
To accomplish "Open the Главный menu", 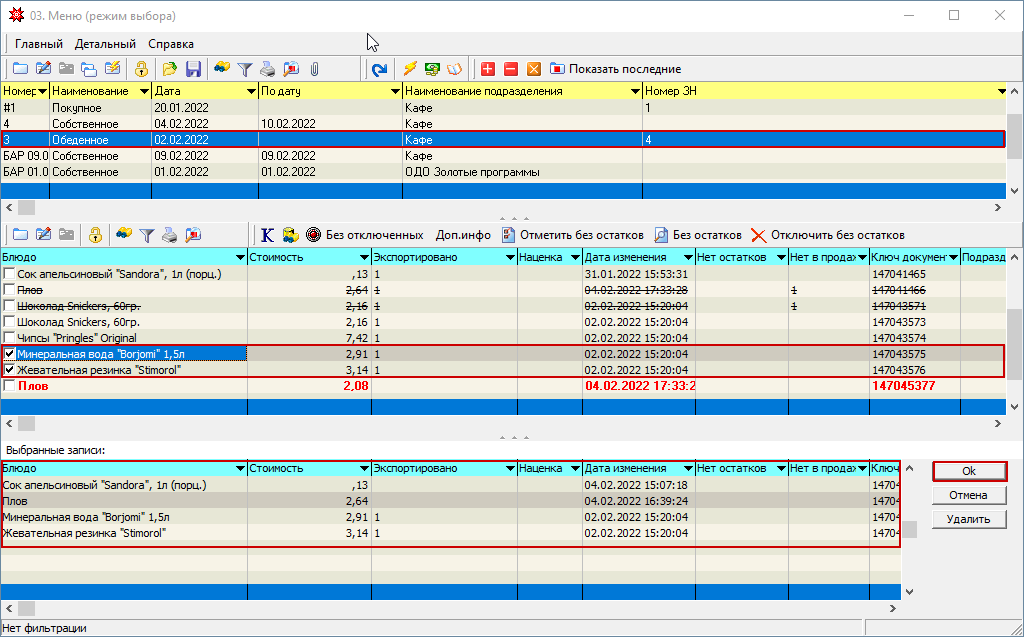I will 39,44.
